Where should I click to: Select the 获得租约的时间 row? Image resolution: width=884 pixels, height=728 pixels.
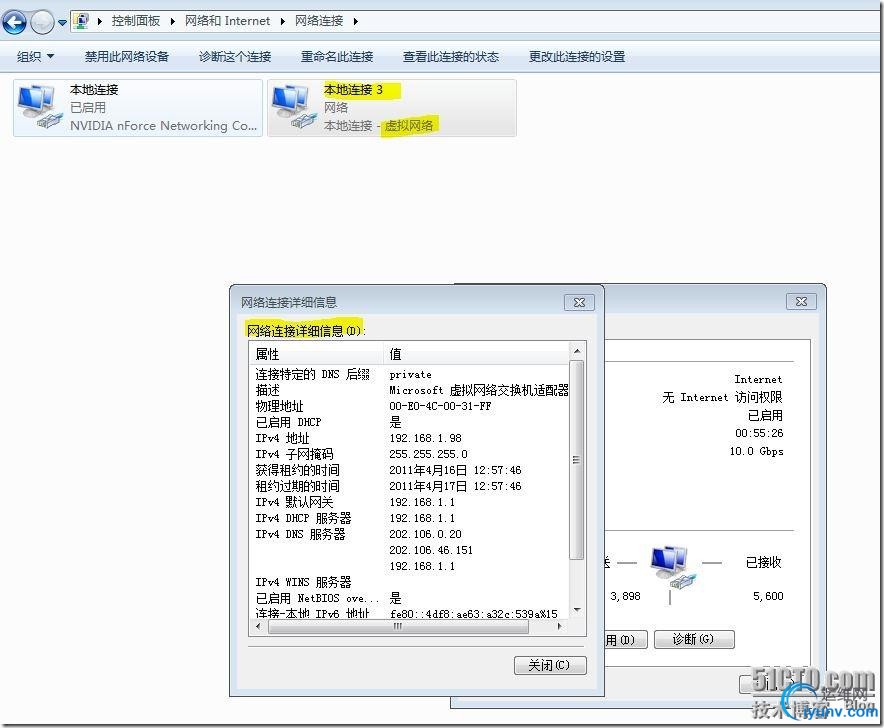pyautogui.click(x=409, y=470)
